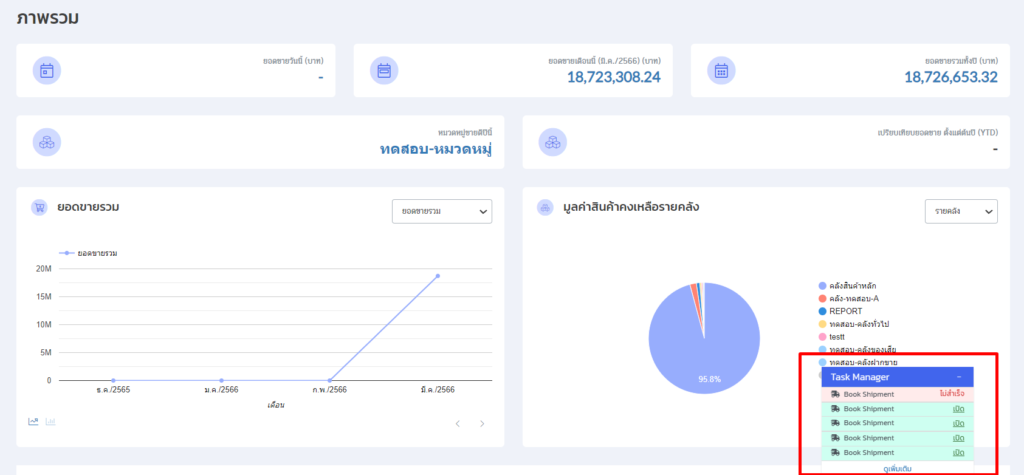Click the icon beside มูลค่าสินค้าคงเหลือรายคลัง title
Viewport: 1024px width, 475px height.
click(545, 208)
